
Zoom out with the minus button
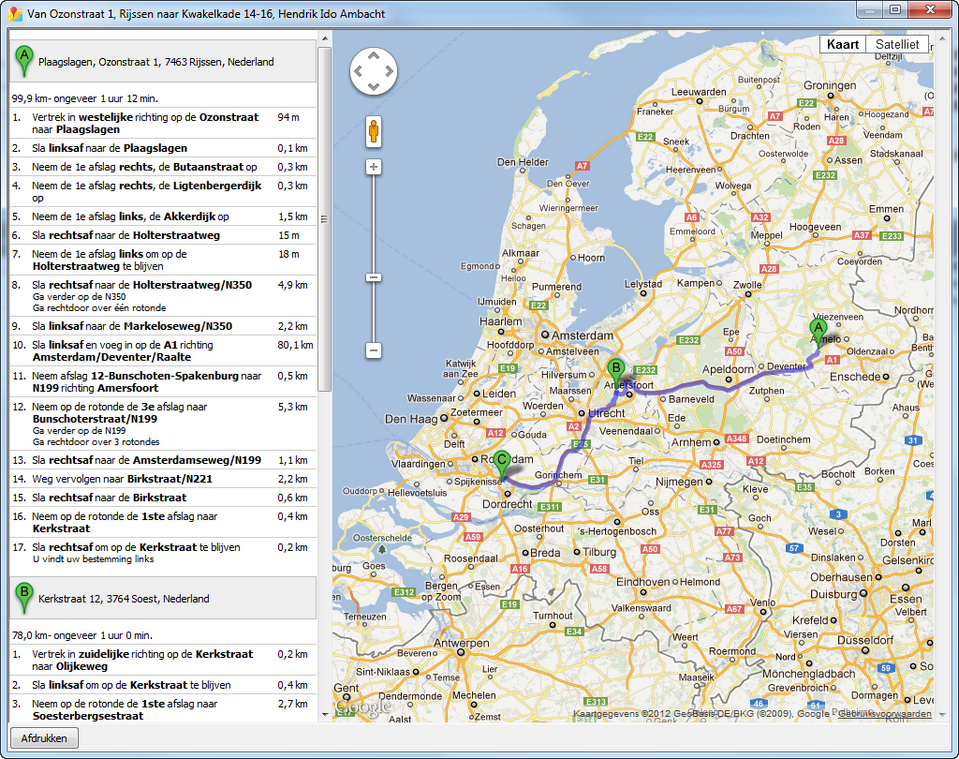(x=373, y=350)
